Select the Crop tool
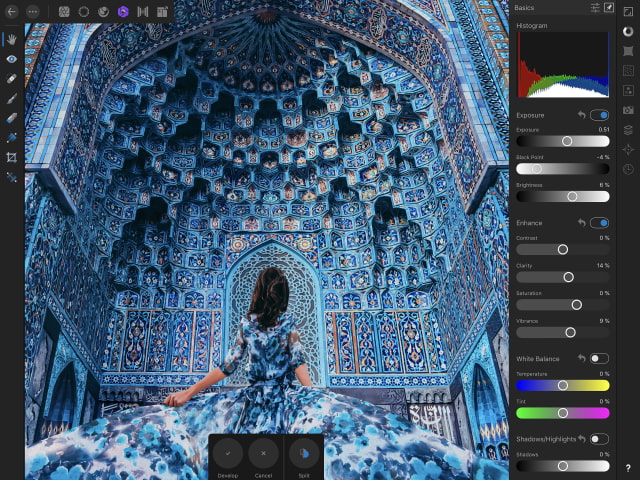This screenshot has height=480, width=640. (12, 157)
